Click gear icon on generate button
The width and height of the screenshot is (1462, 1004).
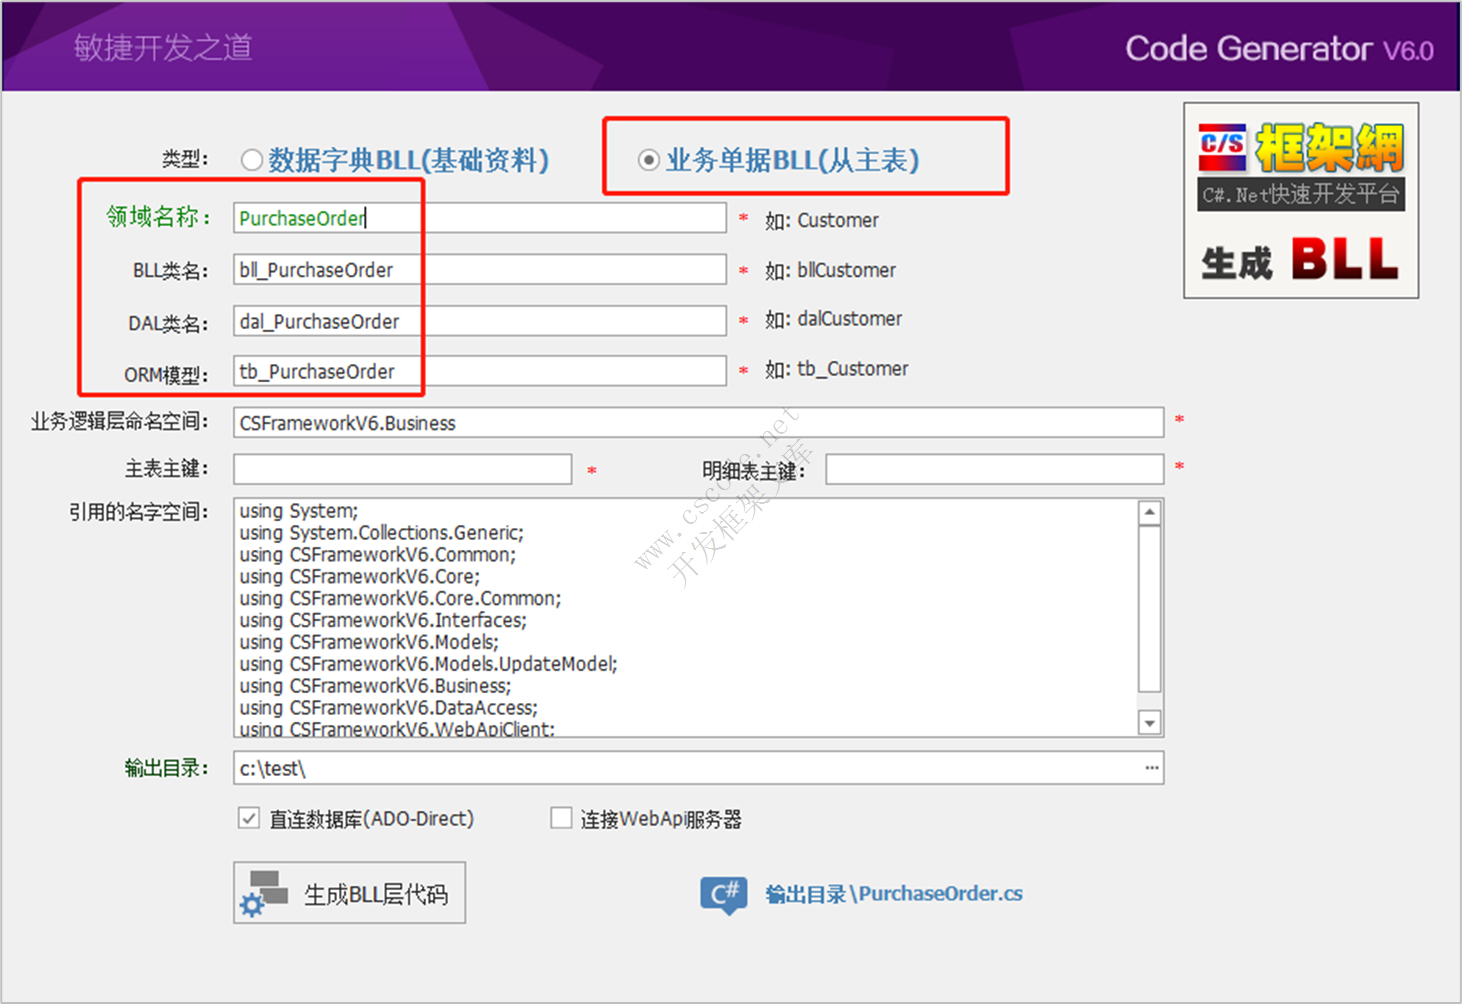click(x=252, y=906)
